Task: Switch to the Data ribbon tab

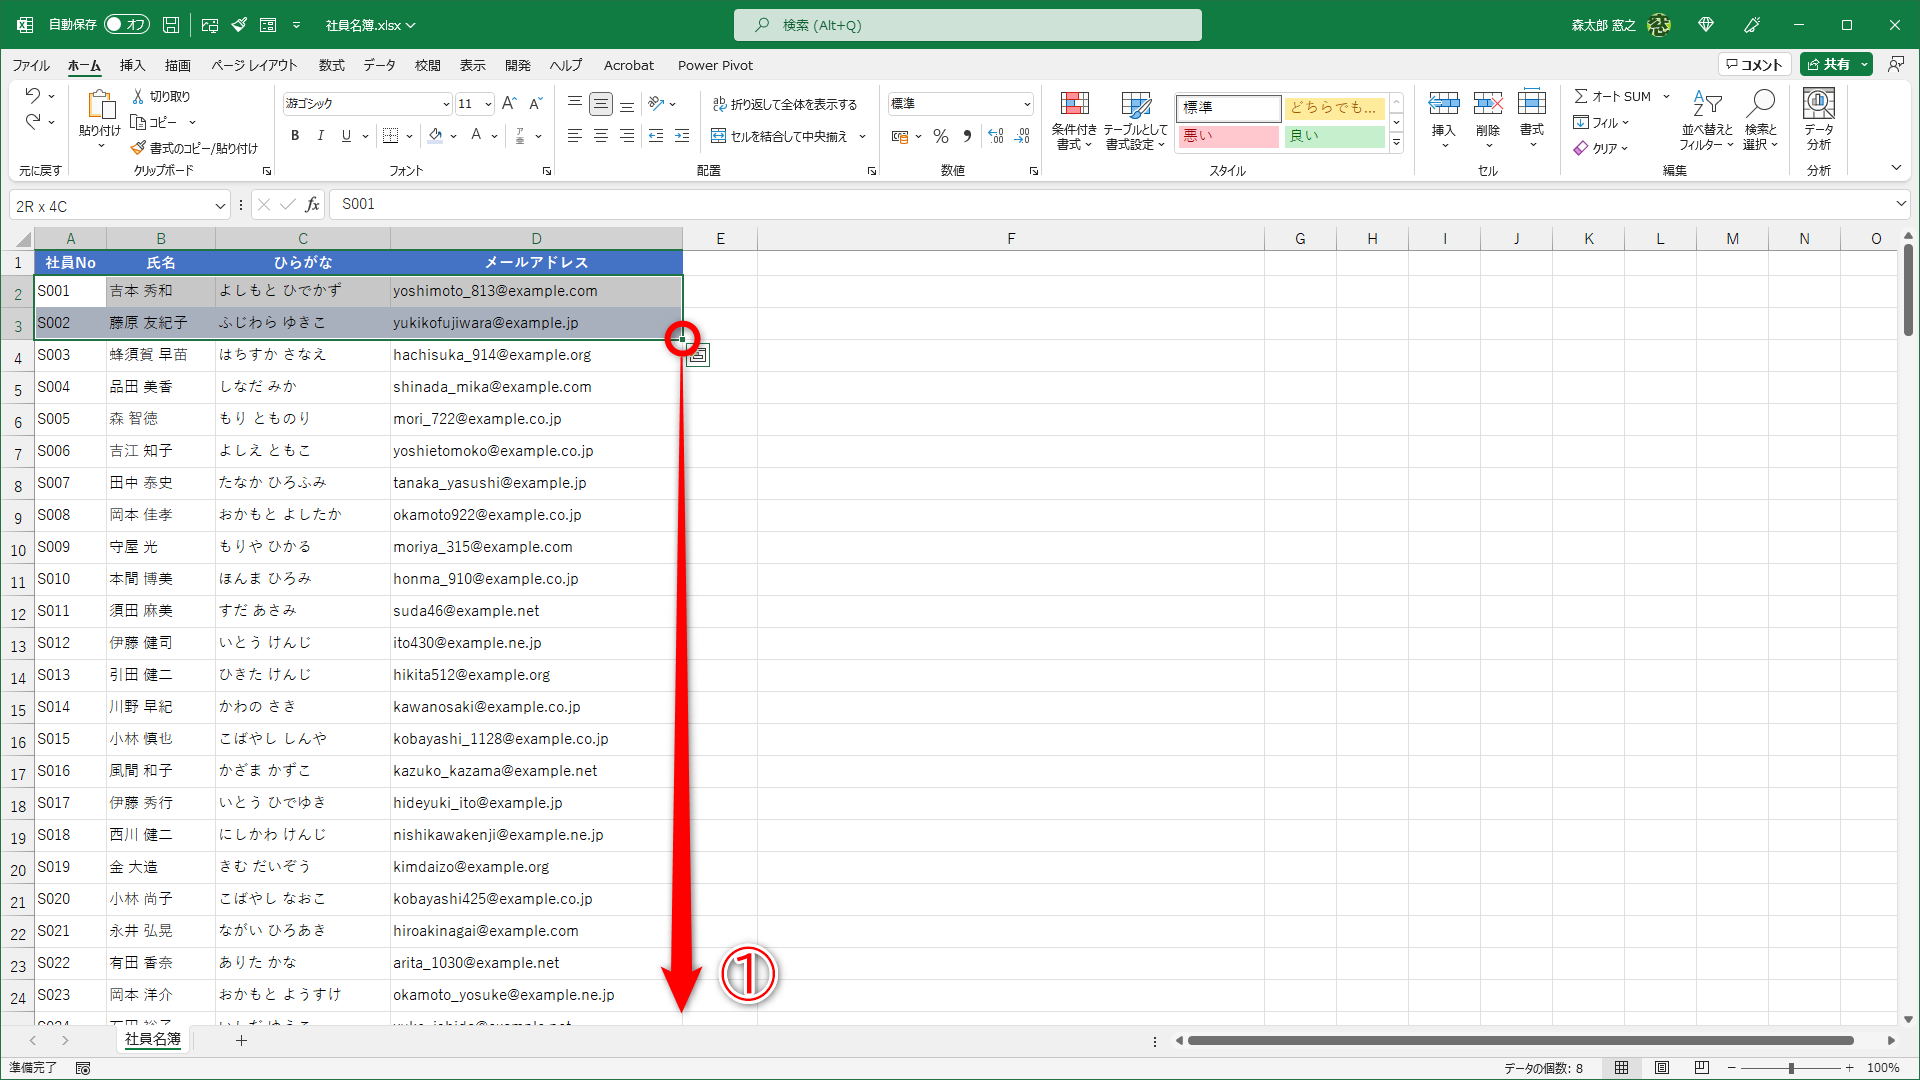Action: coord(379,65)
